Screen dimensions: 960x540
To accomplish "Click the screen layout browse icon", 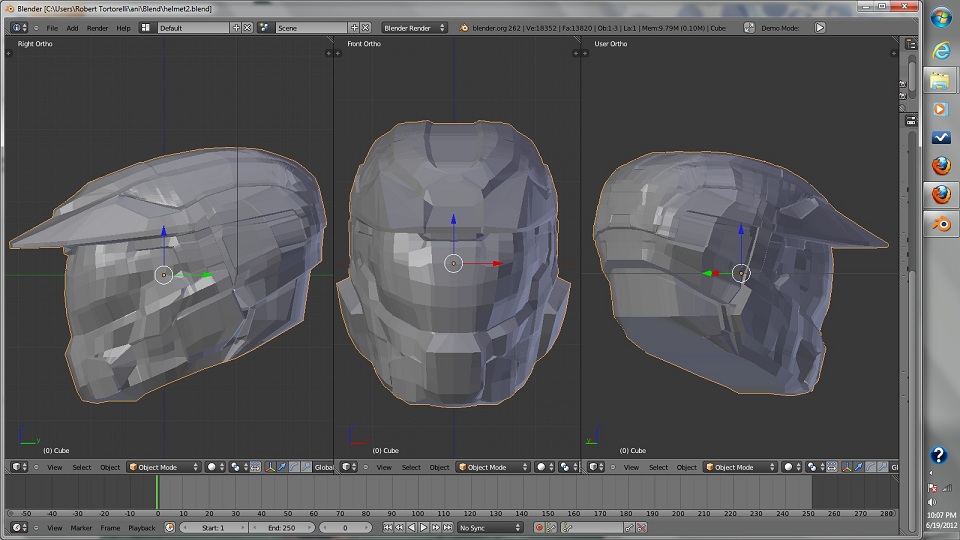I will point(146,28).
